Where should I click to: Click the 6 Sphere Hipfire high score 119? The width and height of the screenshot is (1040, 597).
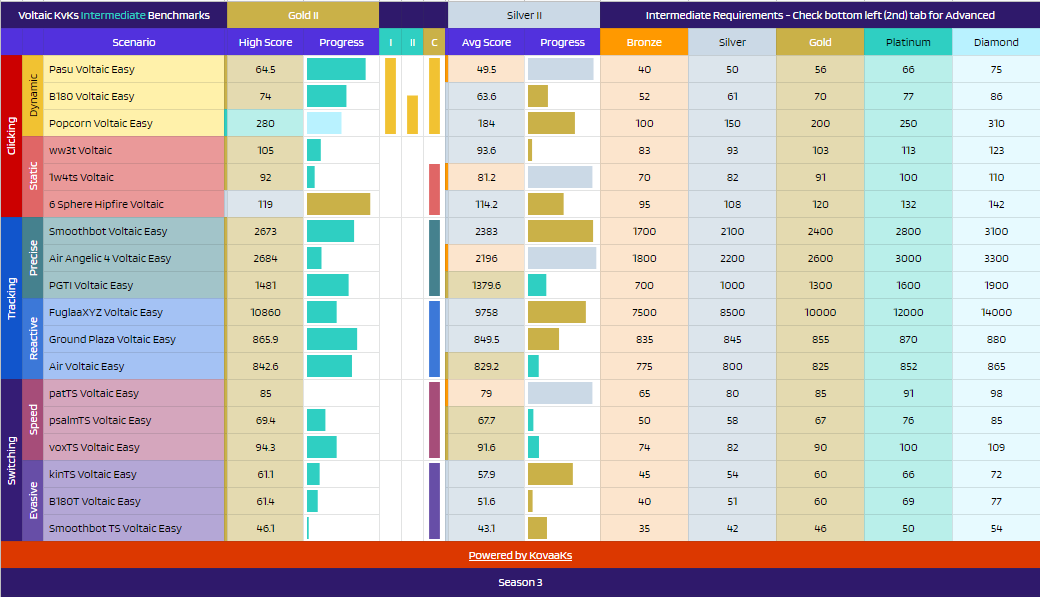click(265, 204)
